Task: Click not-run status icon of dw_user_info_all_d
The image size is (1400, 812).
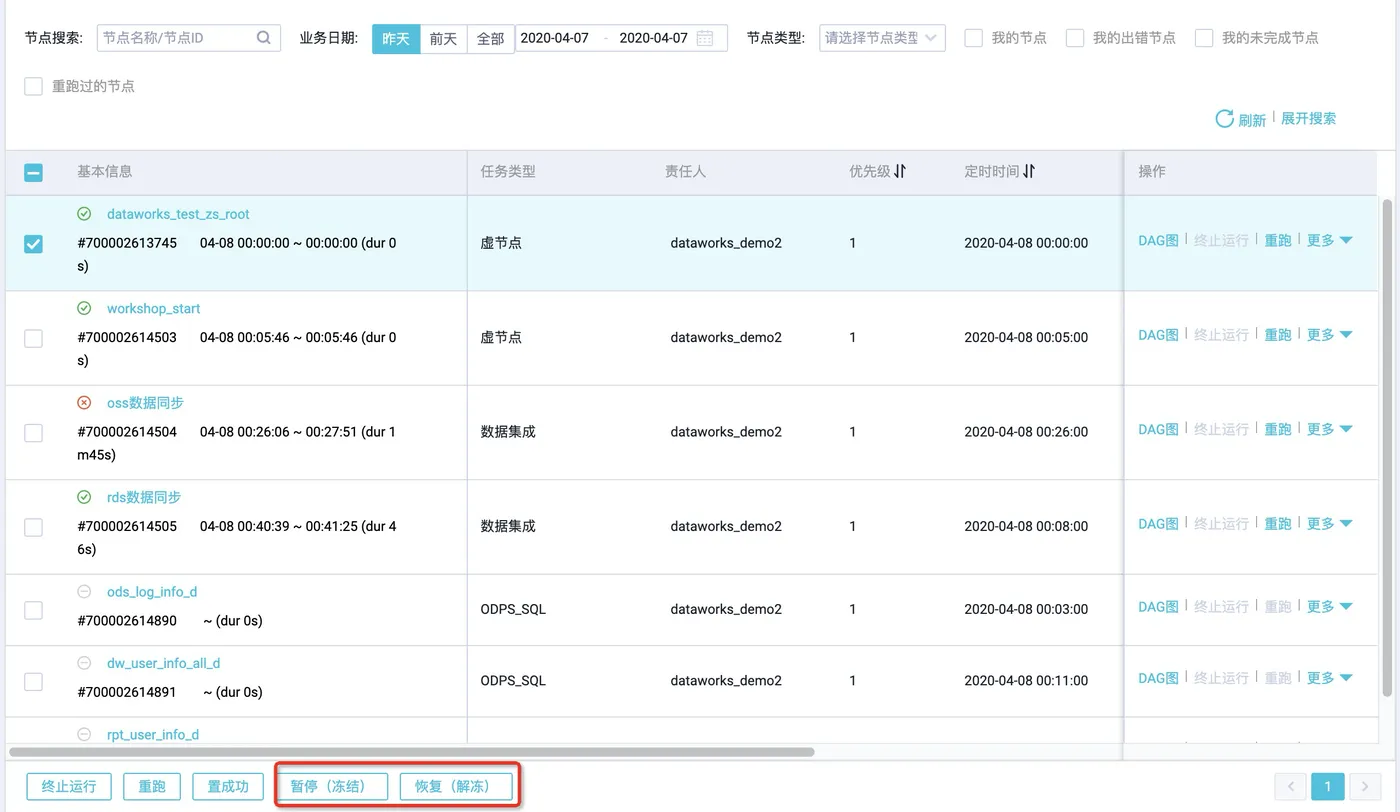Action: (84, 663)
